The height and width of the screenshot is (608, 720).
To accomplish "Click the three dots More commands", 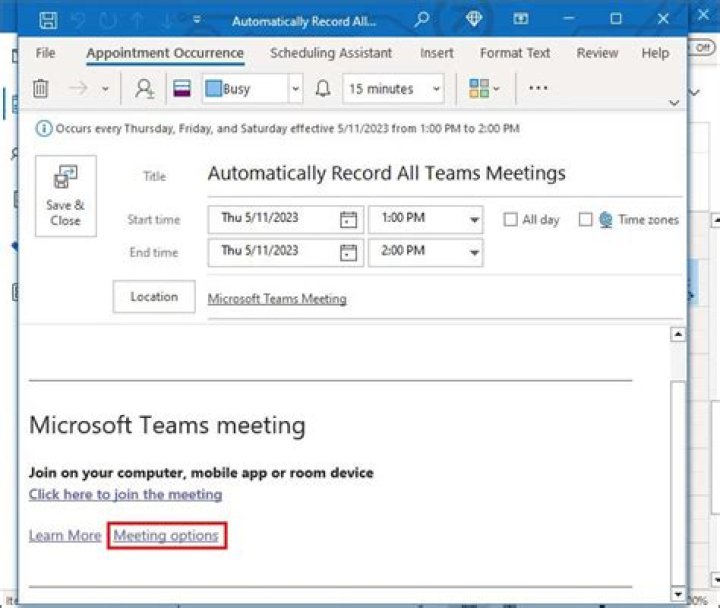I will coord(538,88).
